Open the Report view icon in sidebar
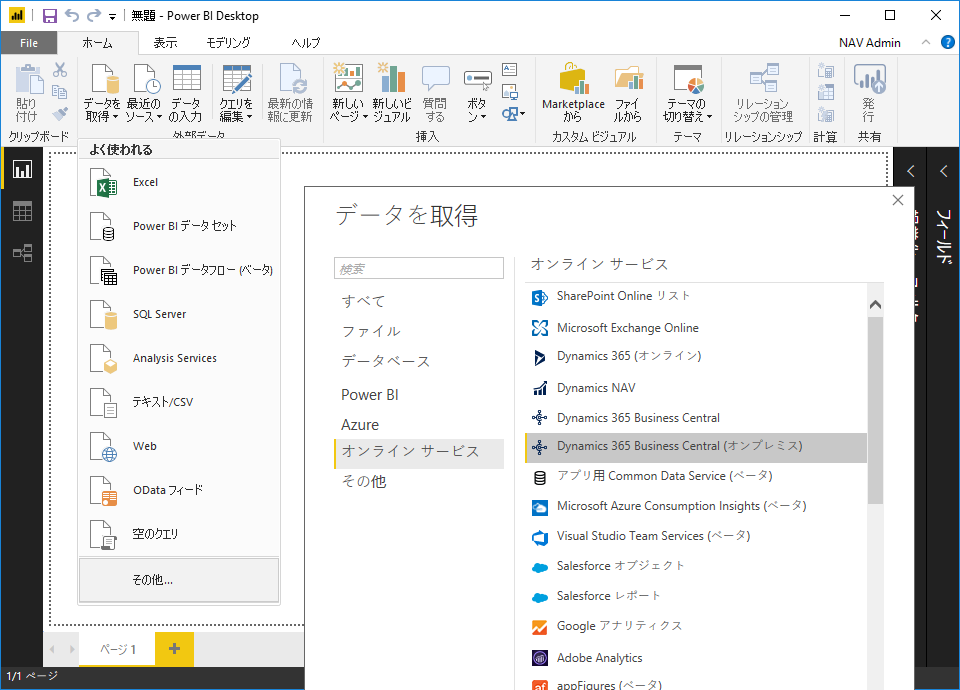Image resolution: width=960 pixels, height=690 pixels. click(22, 170)
